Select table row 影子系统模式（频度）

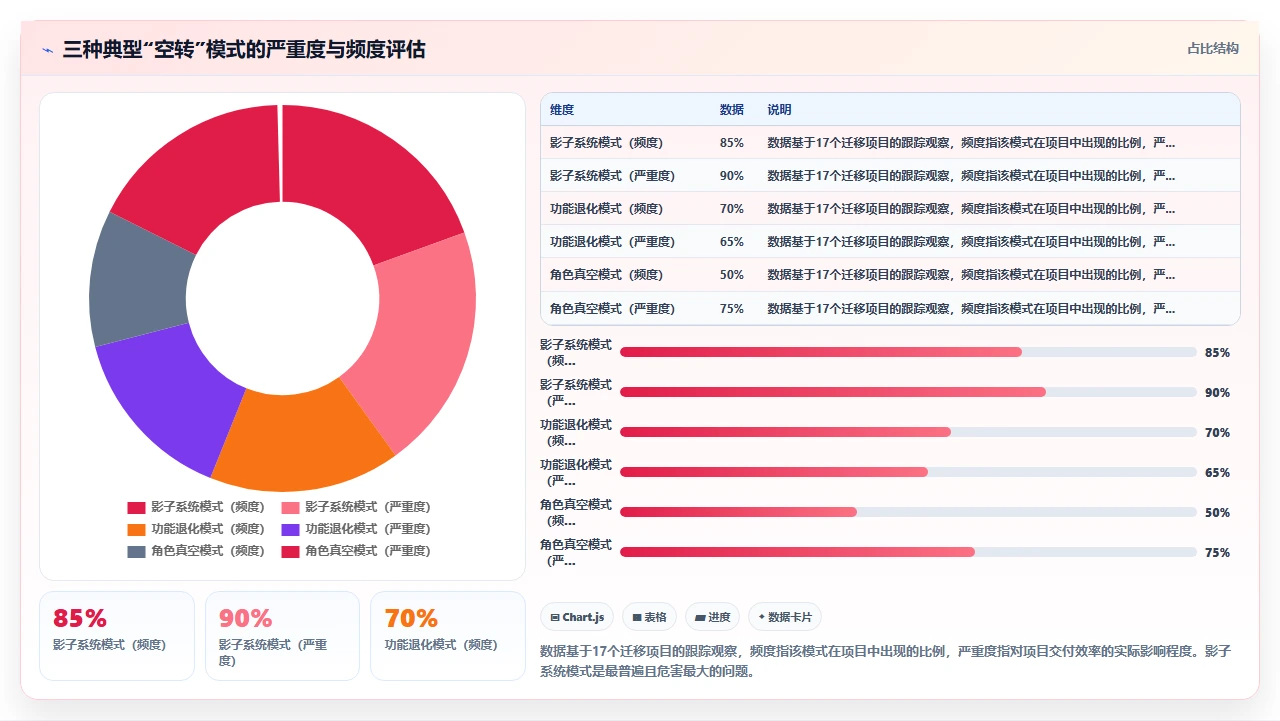pyautogui.click(x=890, y=143)
